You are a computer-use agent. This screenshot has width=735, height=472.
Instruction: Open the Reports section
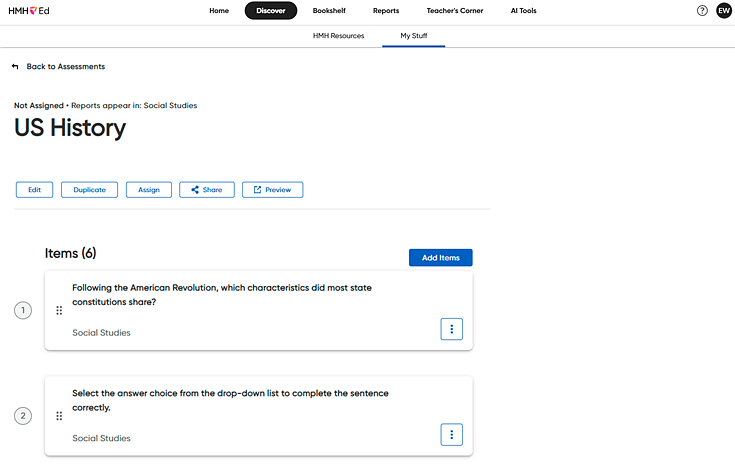click(x=386, y=11)
